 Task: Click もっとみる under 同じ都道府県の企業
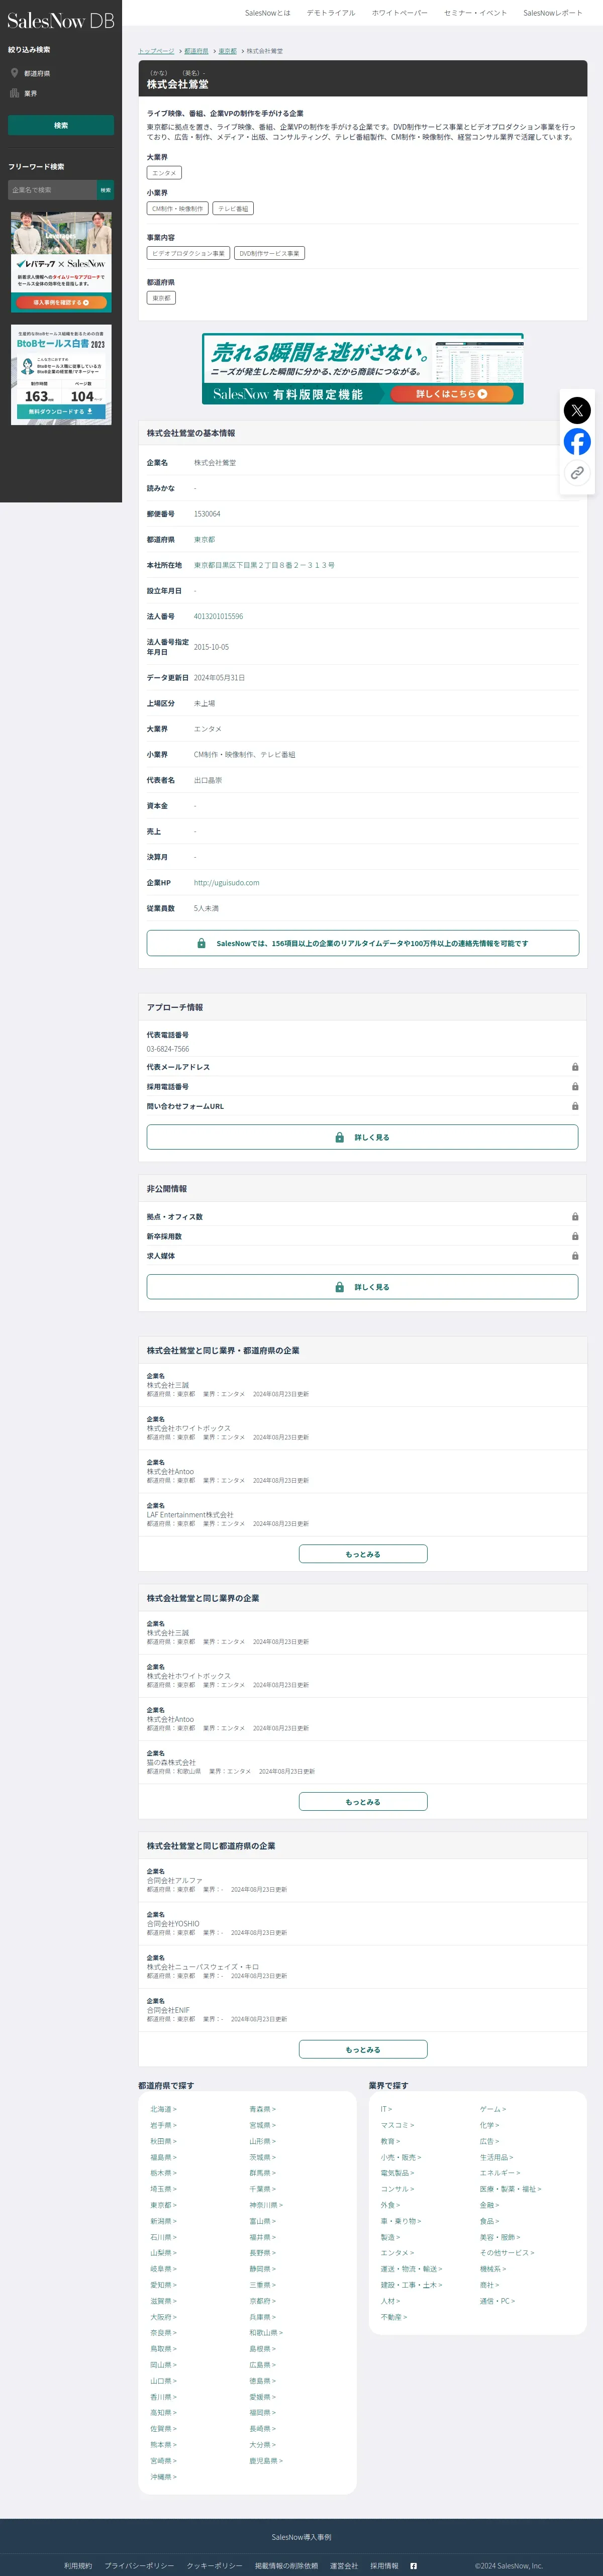pyautogui.click(x=363, y=2050)
